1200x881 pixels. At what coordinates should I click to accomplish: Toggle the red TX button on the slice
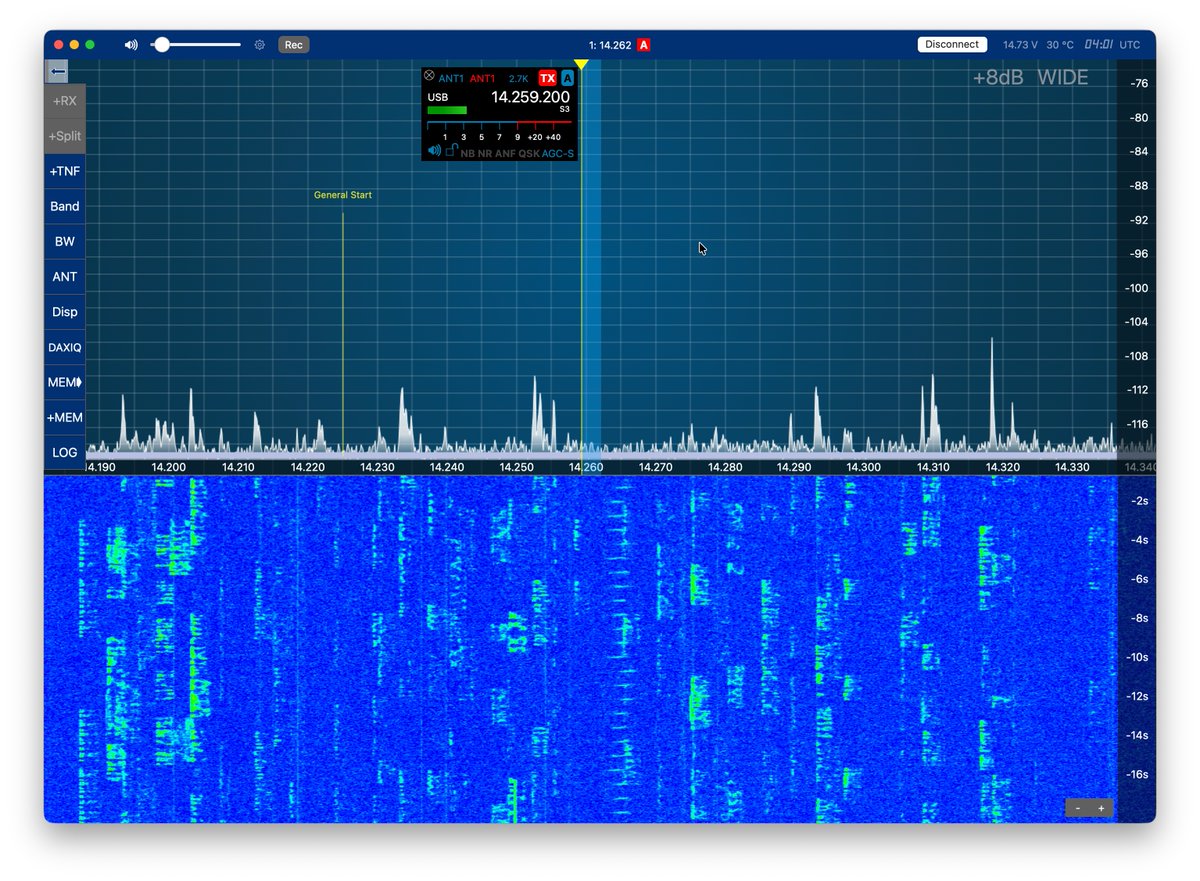click(547, 78)
